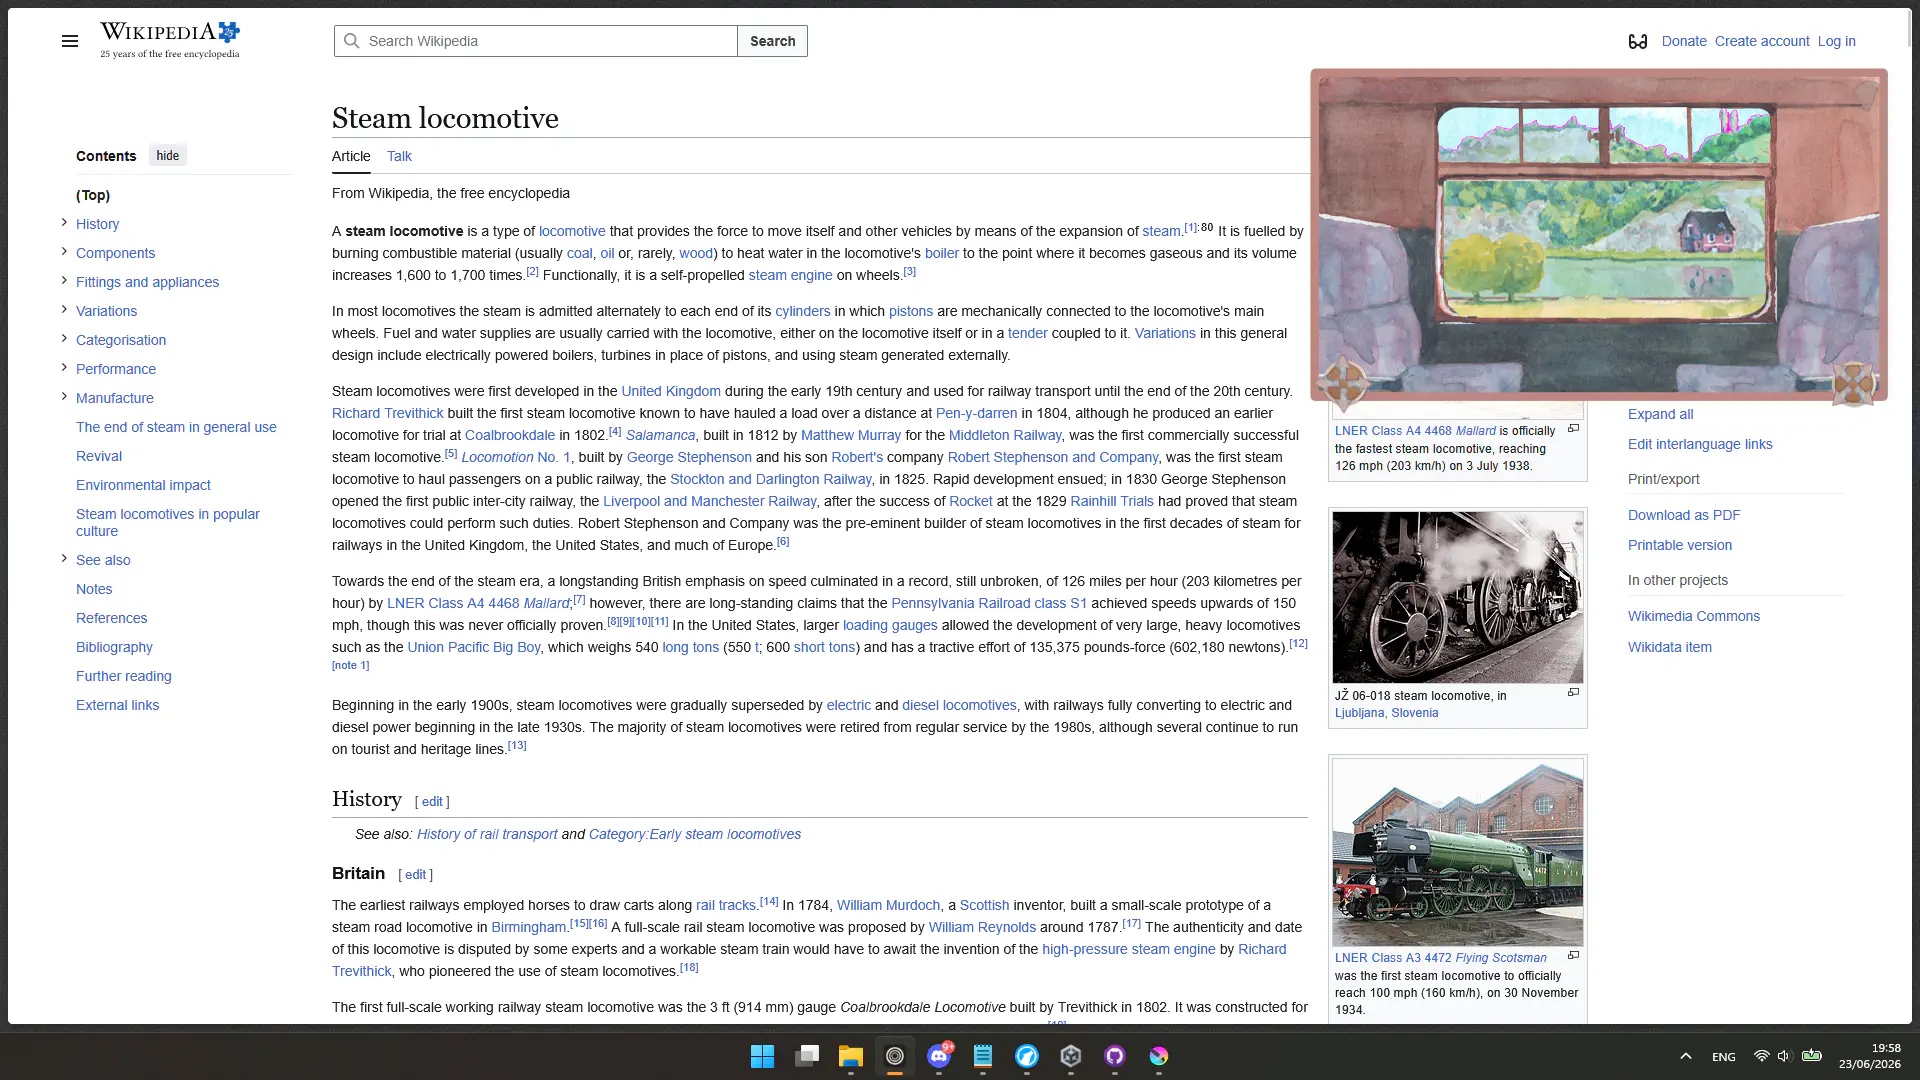
Task: Expand the Variations section in Contents
Action: coord(64,310)
